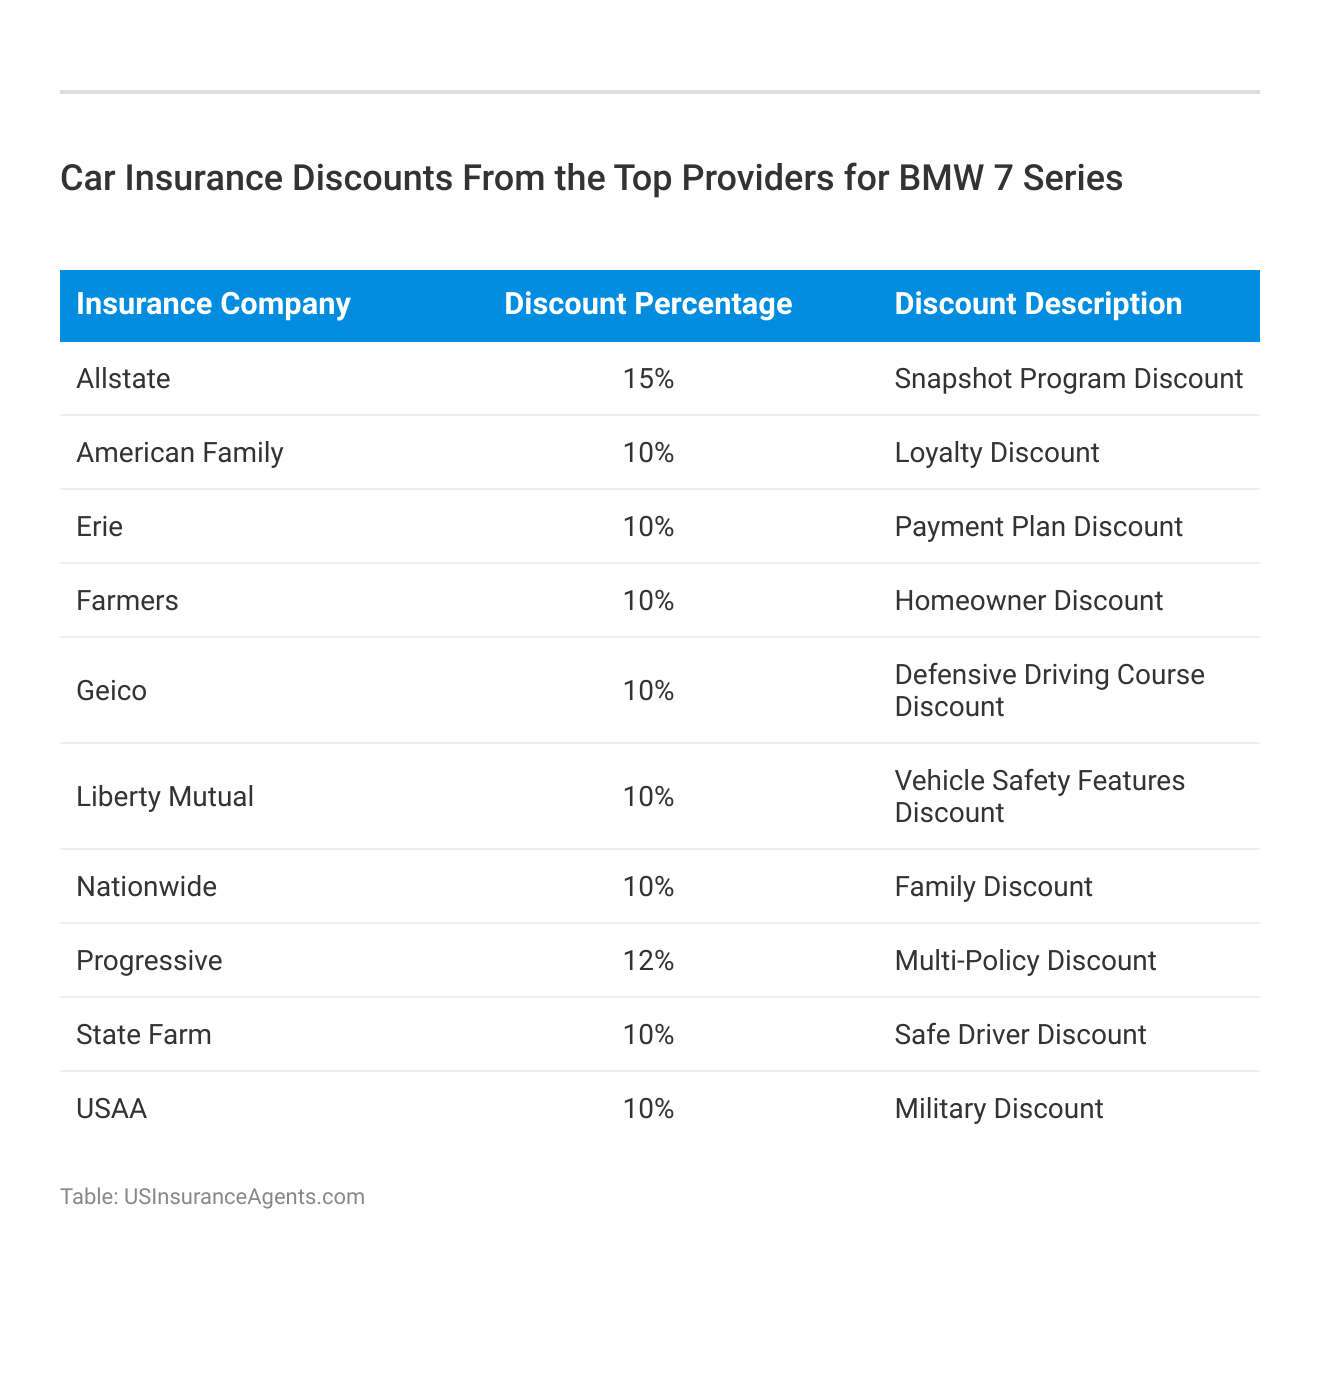The height and width of the screenshot is (1380, 1320).
Task: Click the Discount Percentage column header
Action: pos(648,304)
